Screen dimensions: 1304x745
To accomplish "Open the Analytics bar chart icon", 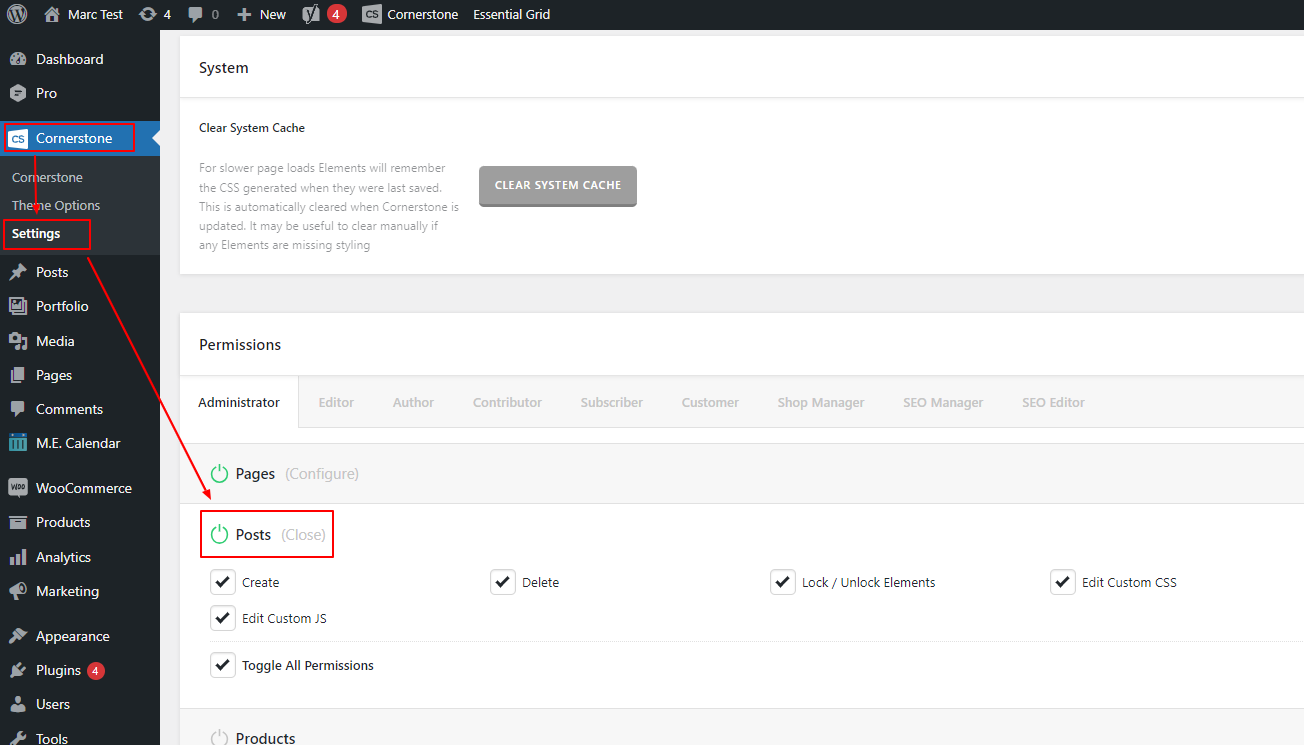I will point(18,557).
